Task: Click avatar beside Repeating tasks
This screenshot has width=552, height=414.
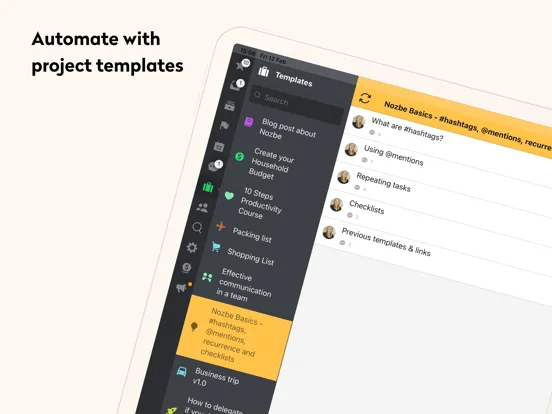Action: (x=344, y=177)
